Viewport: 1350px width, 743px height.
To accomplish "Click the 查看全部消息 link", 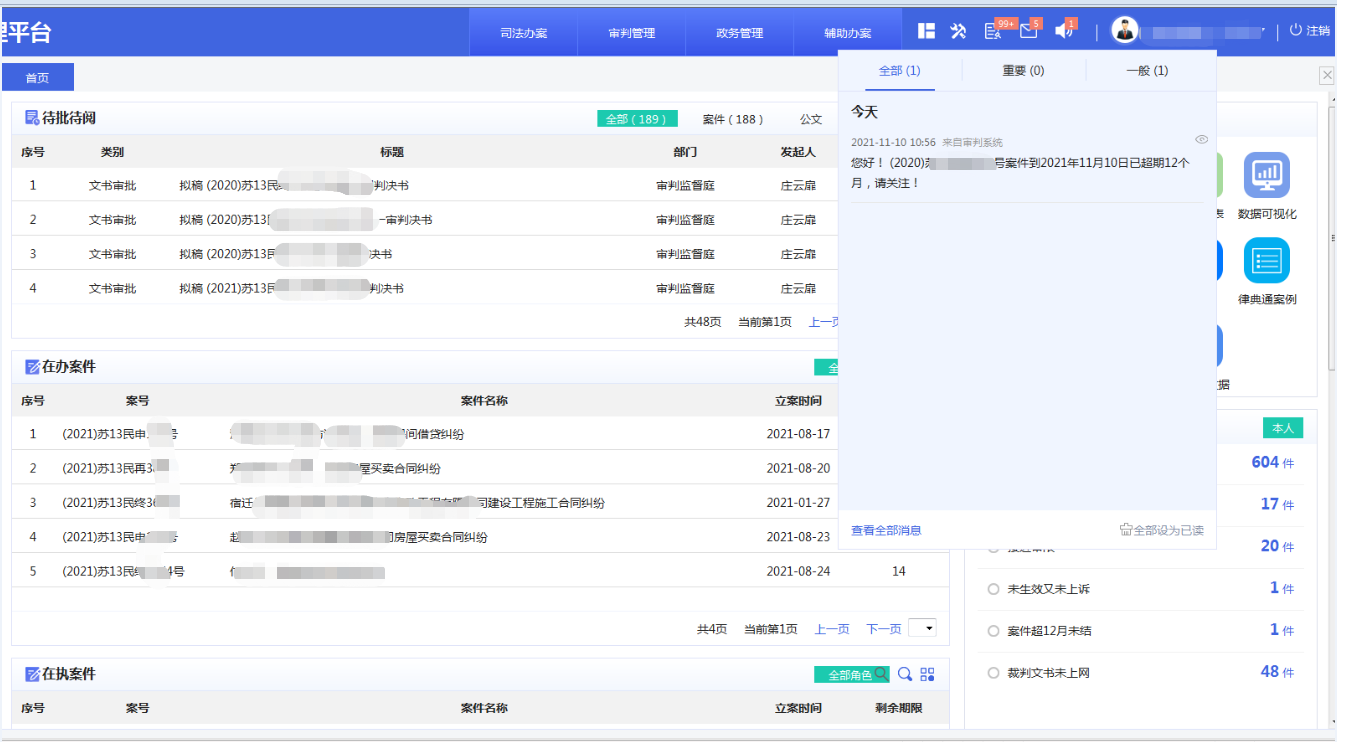I will pos(886,530).
